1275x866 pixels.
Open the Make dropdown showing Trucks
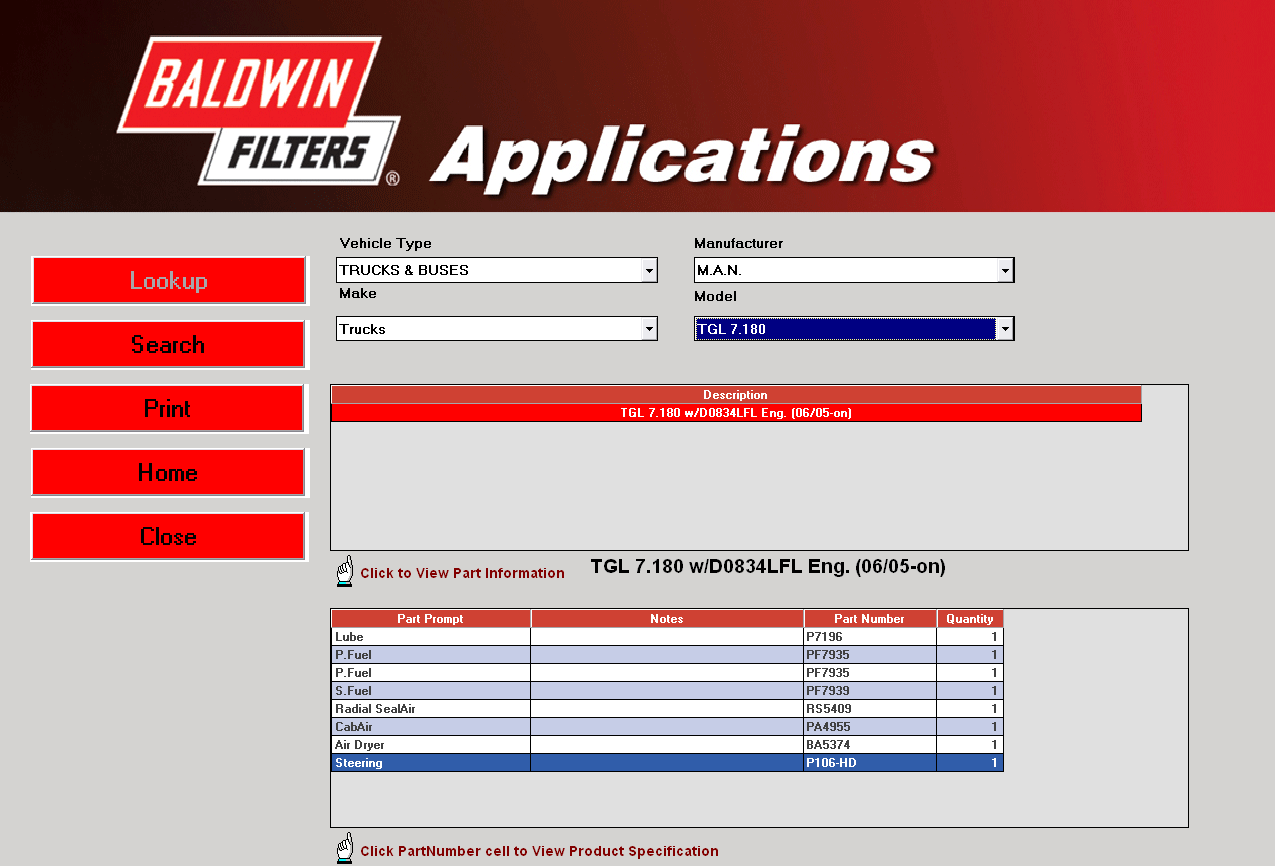tap(649, 329)
